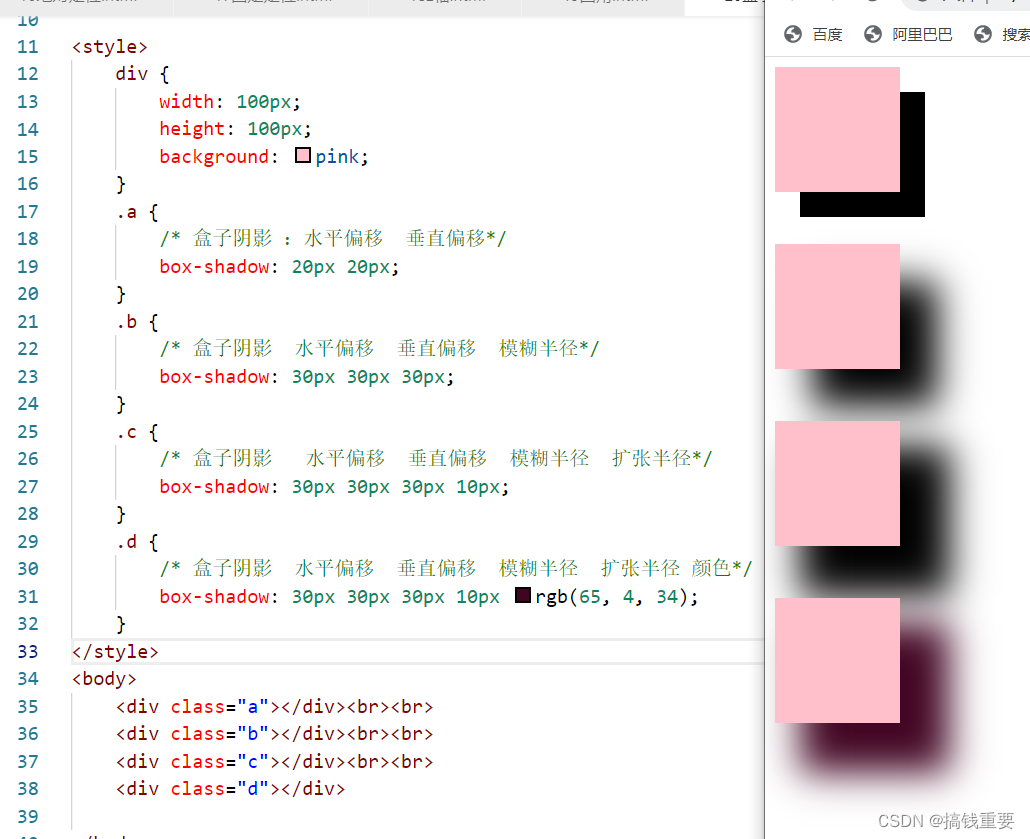Click the first pink box with solid shadow
This screenshot has width=1030, height=839.
838,129
